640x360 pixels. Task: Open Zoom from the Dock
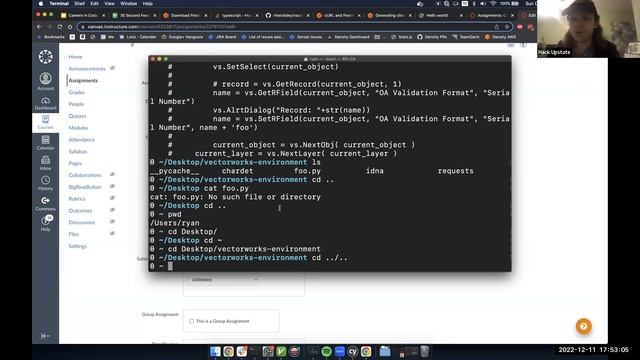340,351
